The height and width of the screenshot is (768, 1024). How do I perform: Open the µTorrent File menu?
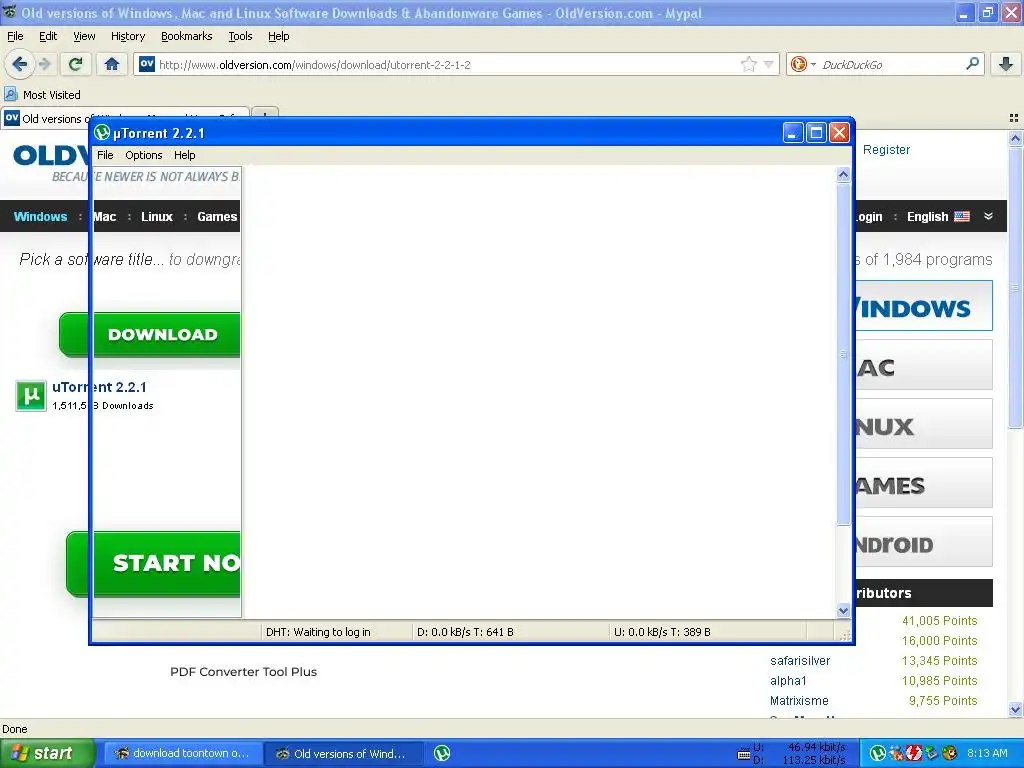(x=105, y=155)
